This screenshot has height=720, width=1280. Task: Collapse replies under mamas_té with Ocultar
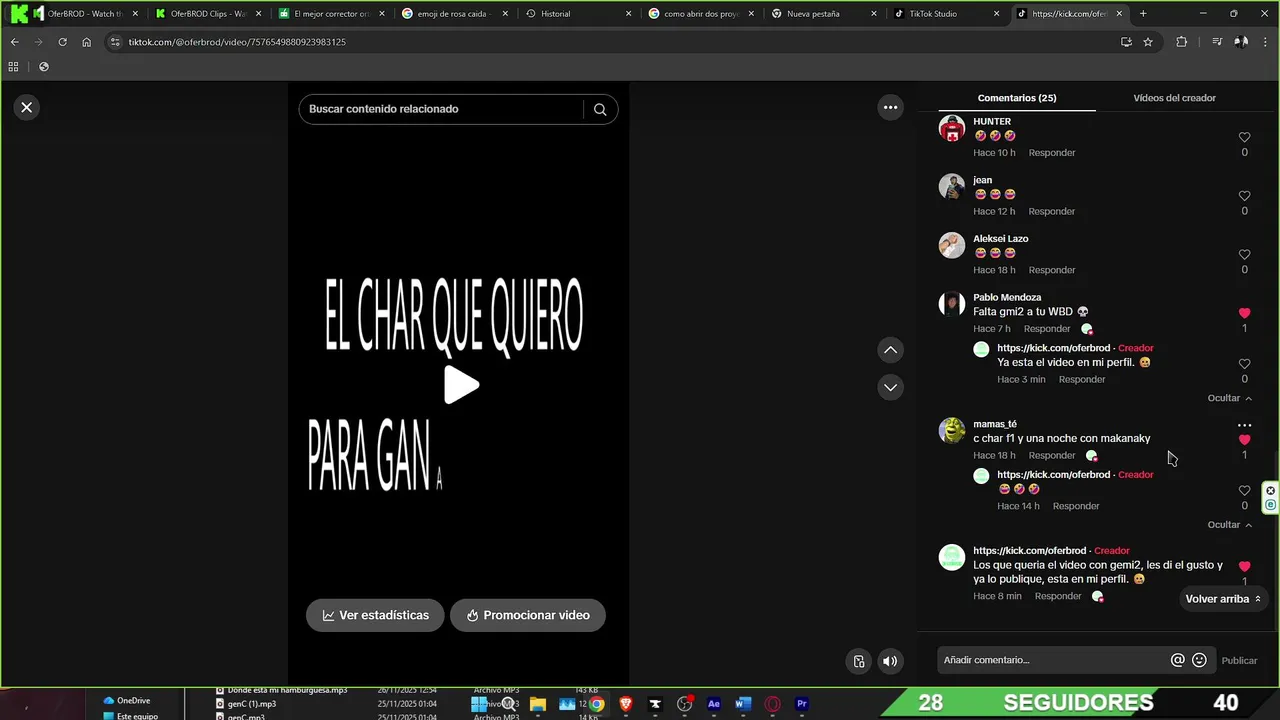click(x=1229, y=525)
